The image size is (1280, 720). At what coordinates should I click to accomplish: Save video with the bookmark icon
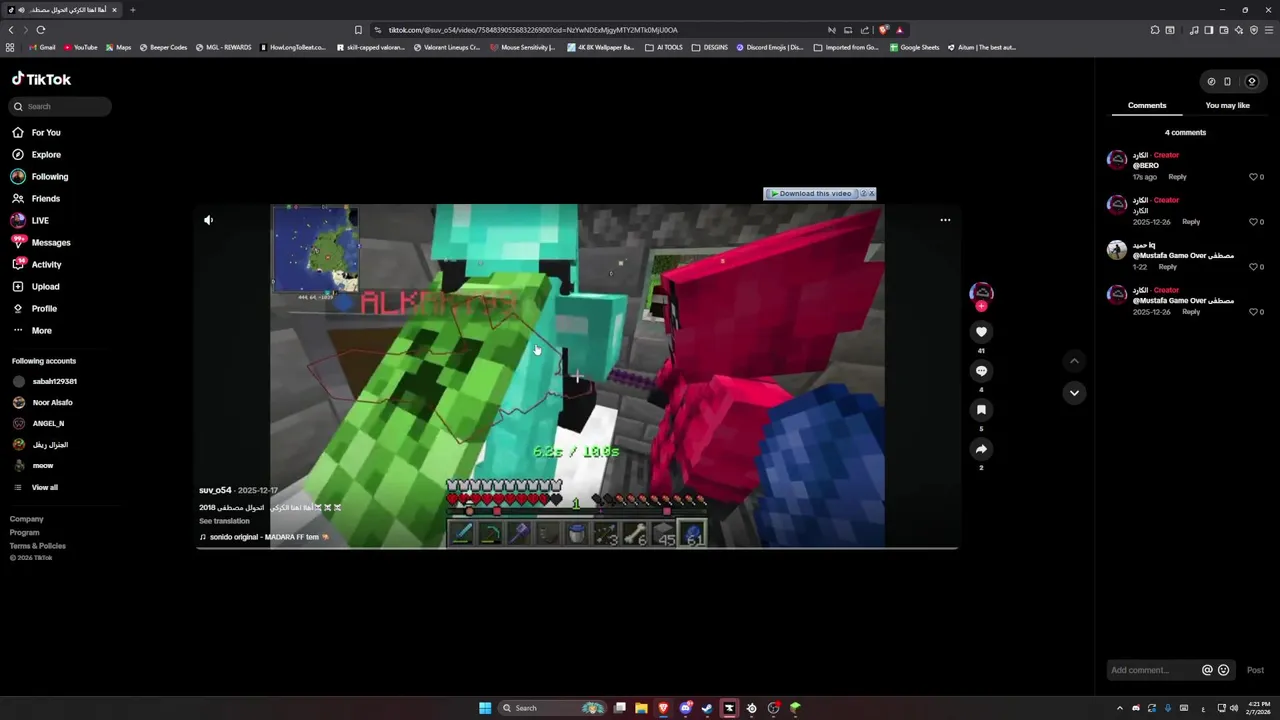[981, 410]
